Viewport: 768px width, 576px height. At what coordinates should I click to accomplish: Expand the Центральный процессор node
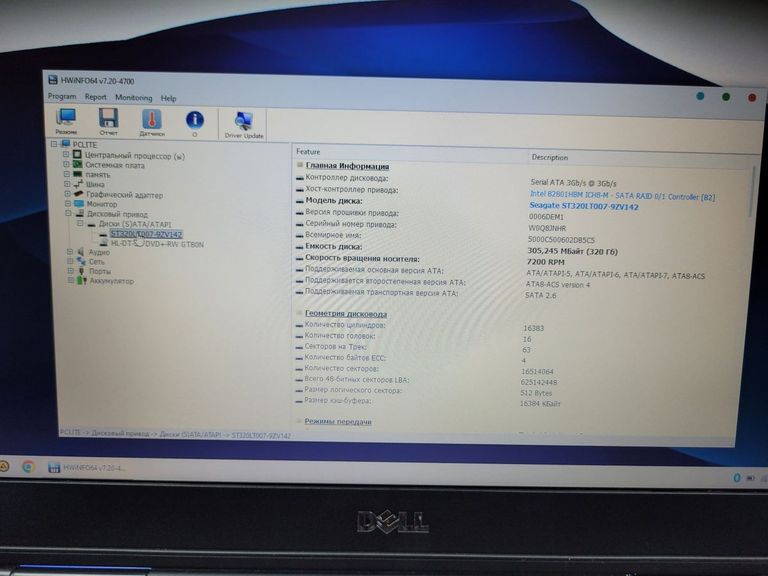pos(66,154)
